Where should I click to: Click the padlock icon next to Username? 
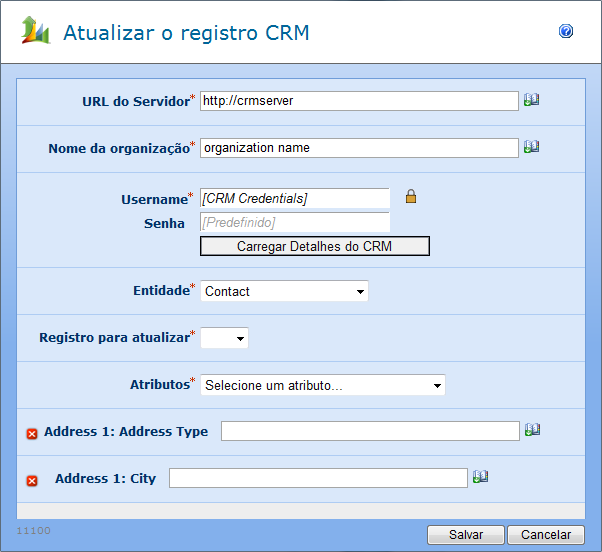(x=410, y=197)
